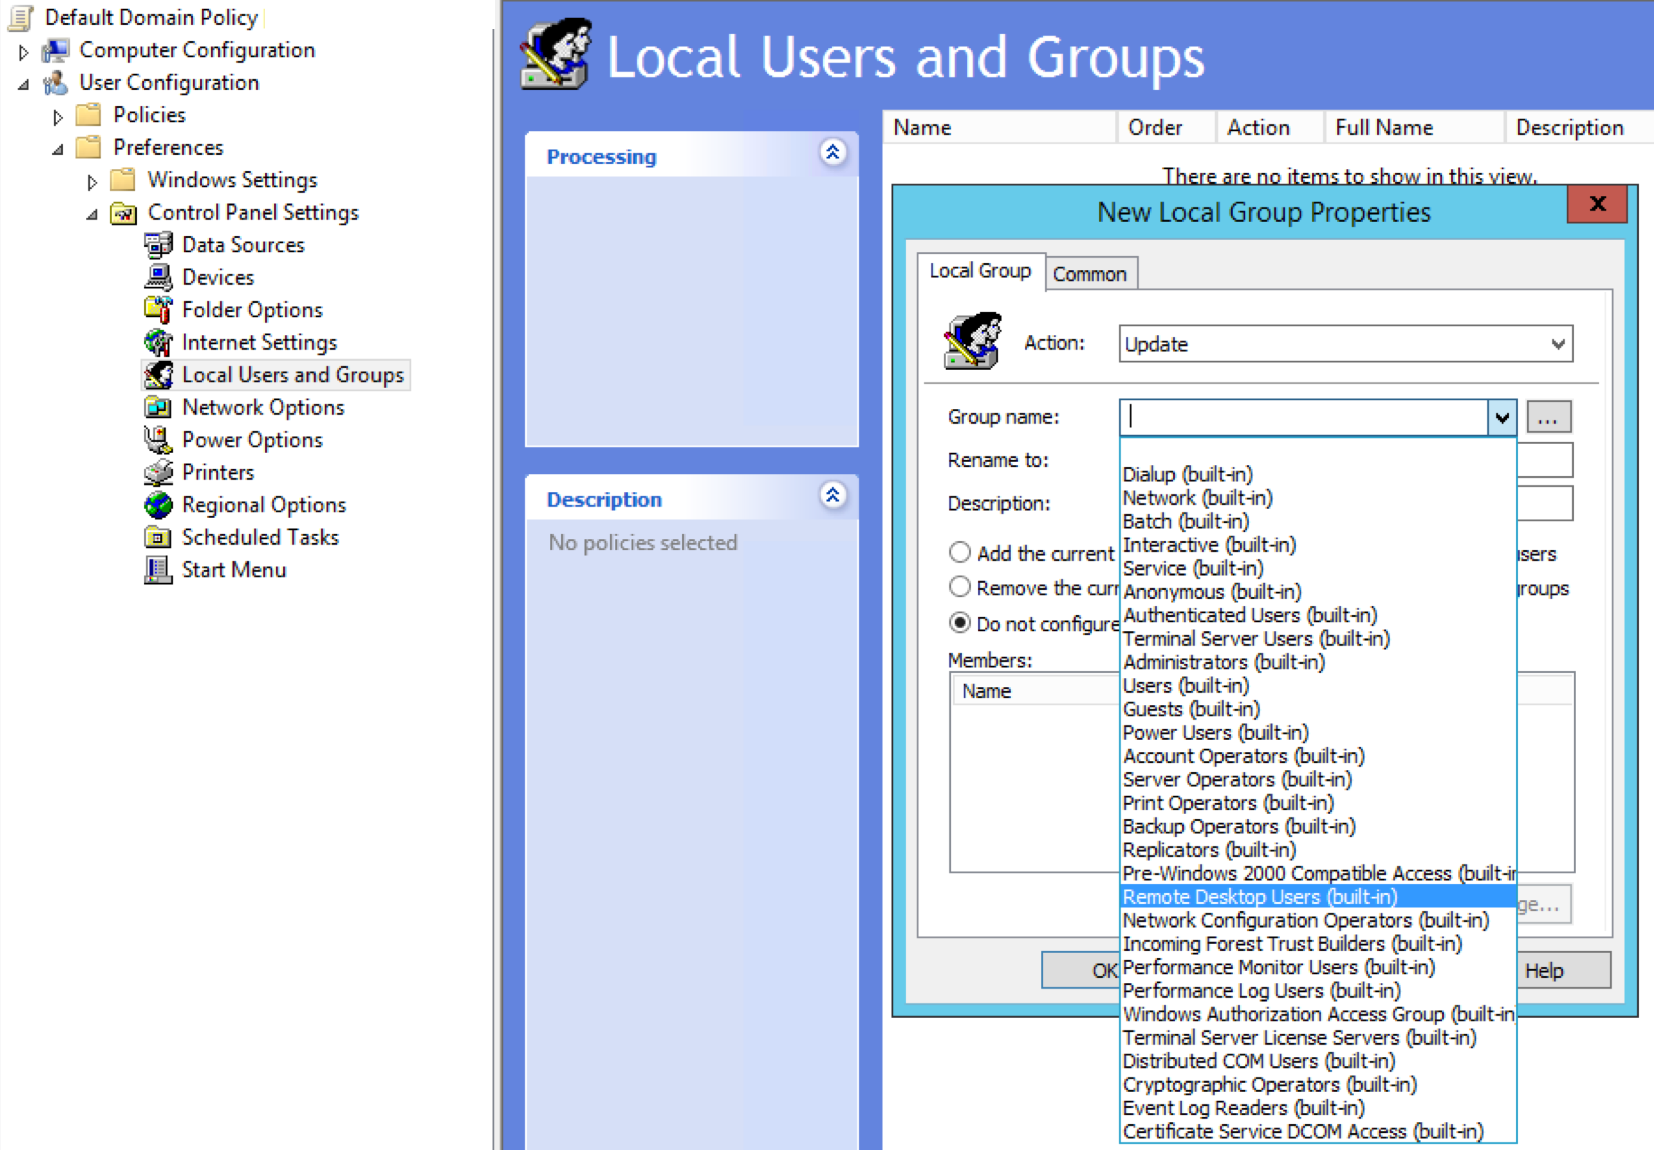Select the 'Do not configure' radio button
This screenshot has width=1654, height=1150.
[960, 623]
